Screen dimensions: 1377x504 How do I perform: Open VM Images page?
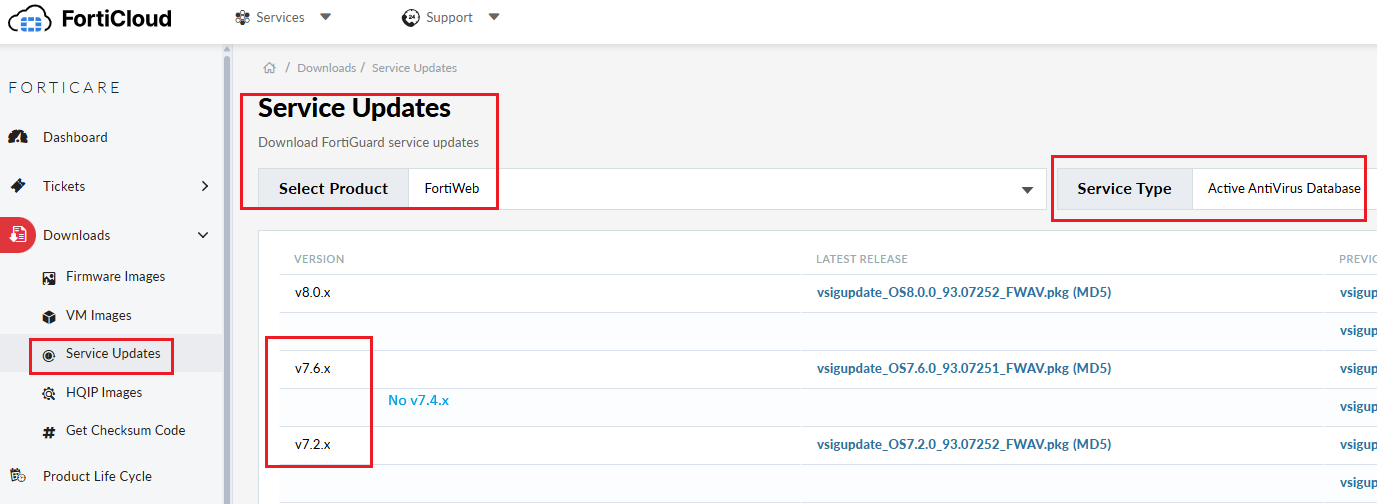point(99,315)
